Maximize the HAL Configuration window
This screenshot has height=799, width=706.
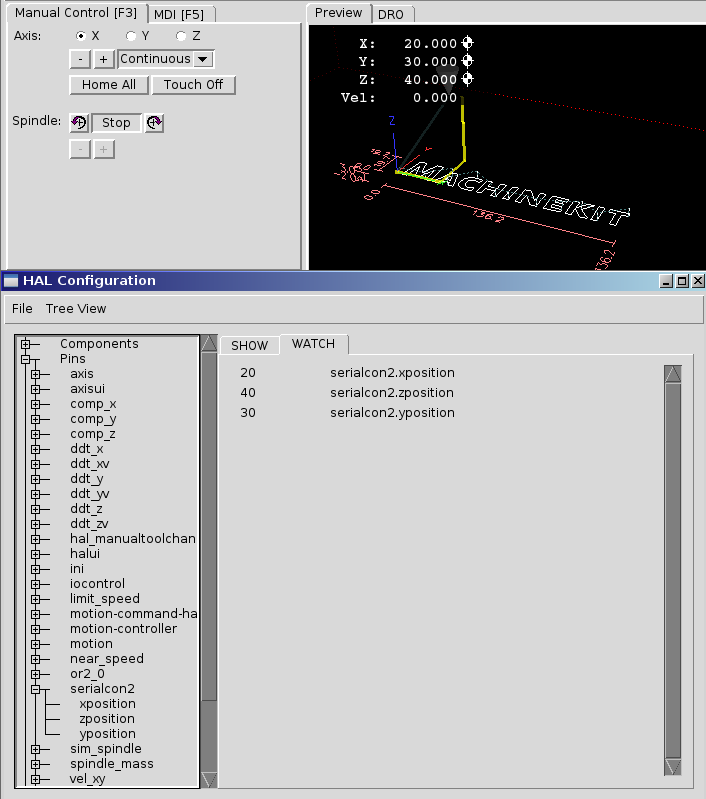(x=682, y=281)
